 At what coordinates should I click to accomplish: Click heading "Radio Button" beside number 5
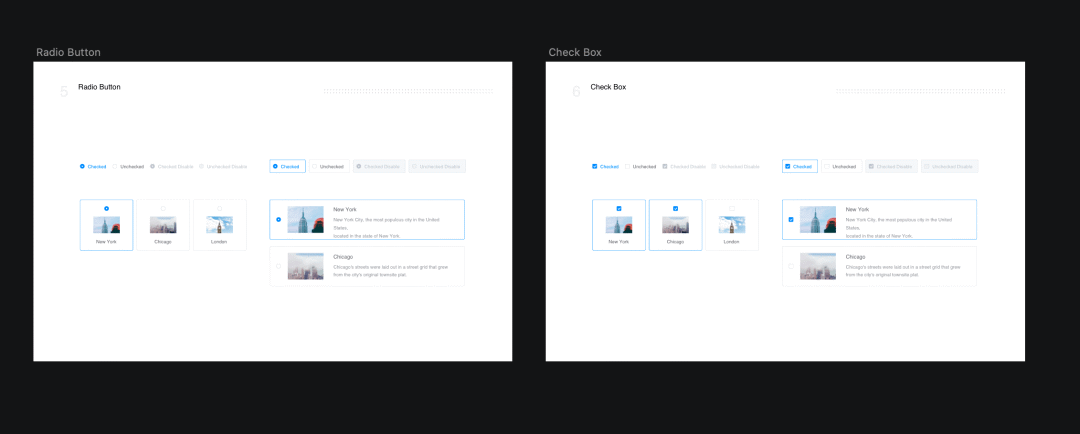click(99, 87)
